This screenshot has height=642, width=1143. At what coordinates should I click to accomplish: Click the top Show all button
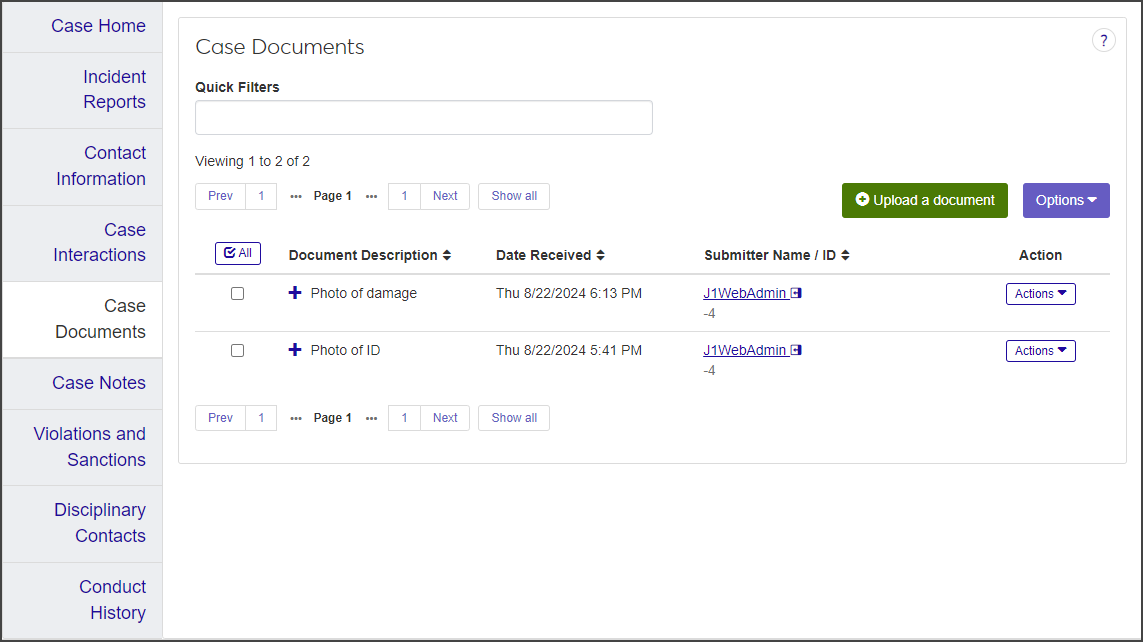click(x=514, y=196)
